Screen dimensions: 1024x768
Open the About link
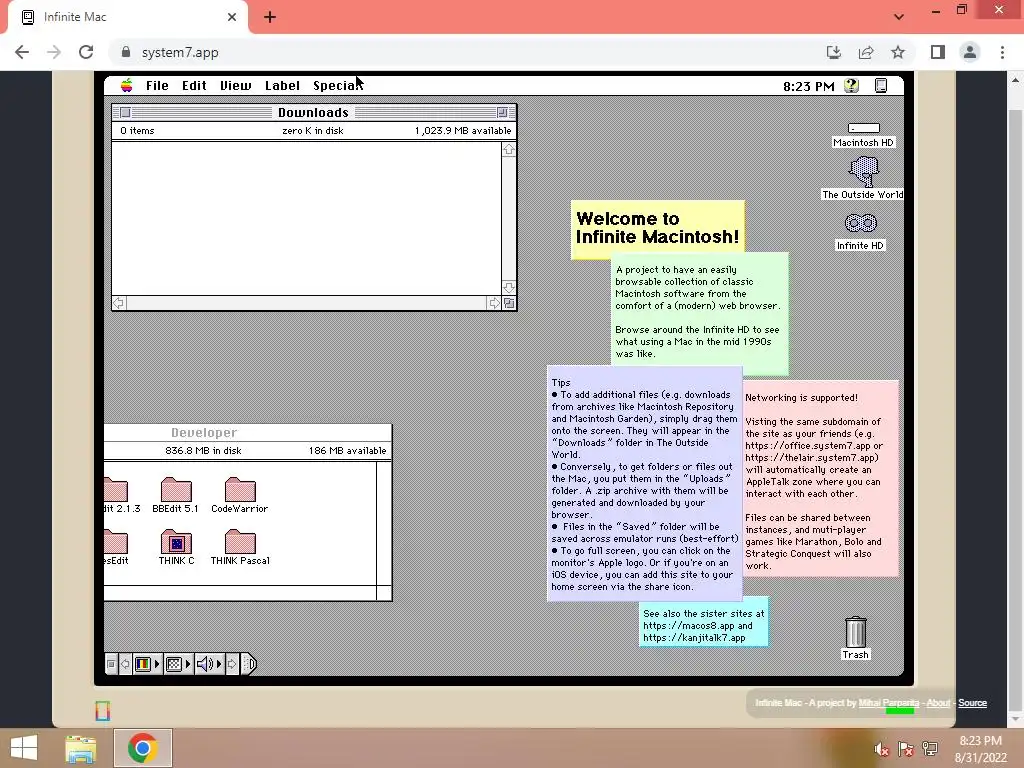click(938, 703)
